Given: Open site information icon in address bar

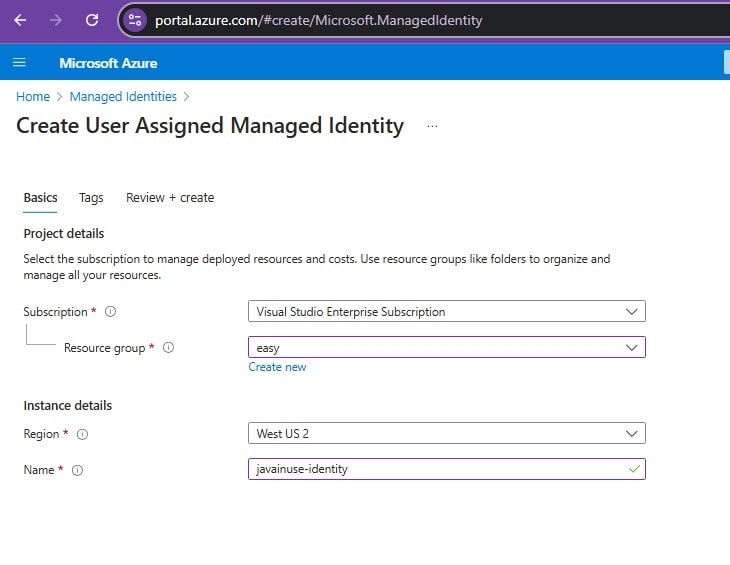Looking at the screenshot, I should 135,20.
